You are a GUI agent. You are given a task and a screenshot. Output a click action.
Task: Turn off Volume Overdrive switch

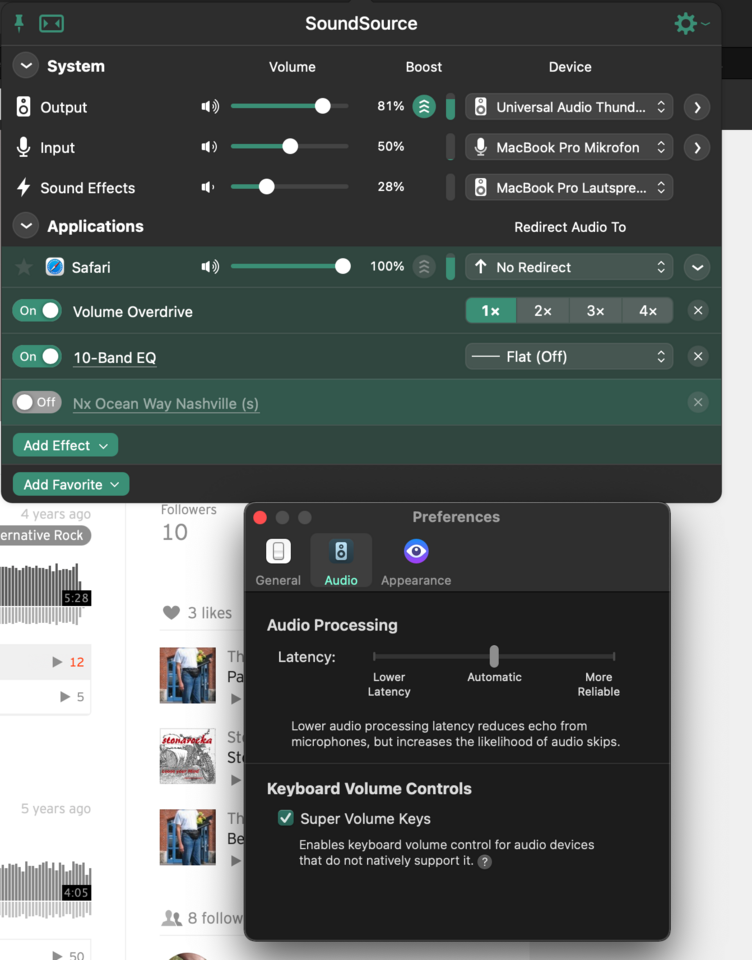click(x=37, y=310)
